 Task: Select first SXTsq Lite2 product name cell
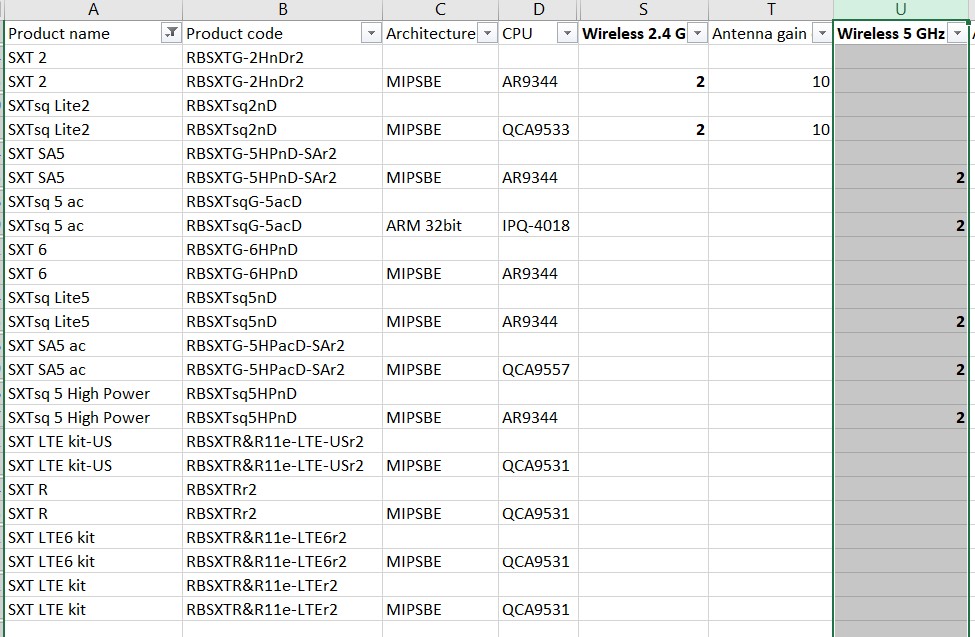click(93, 106)
